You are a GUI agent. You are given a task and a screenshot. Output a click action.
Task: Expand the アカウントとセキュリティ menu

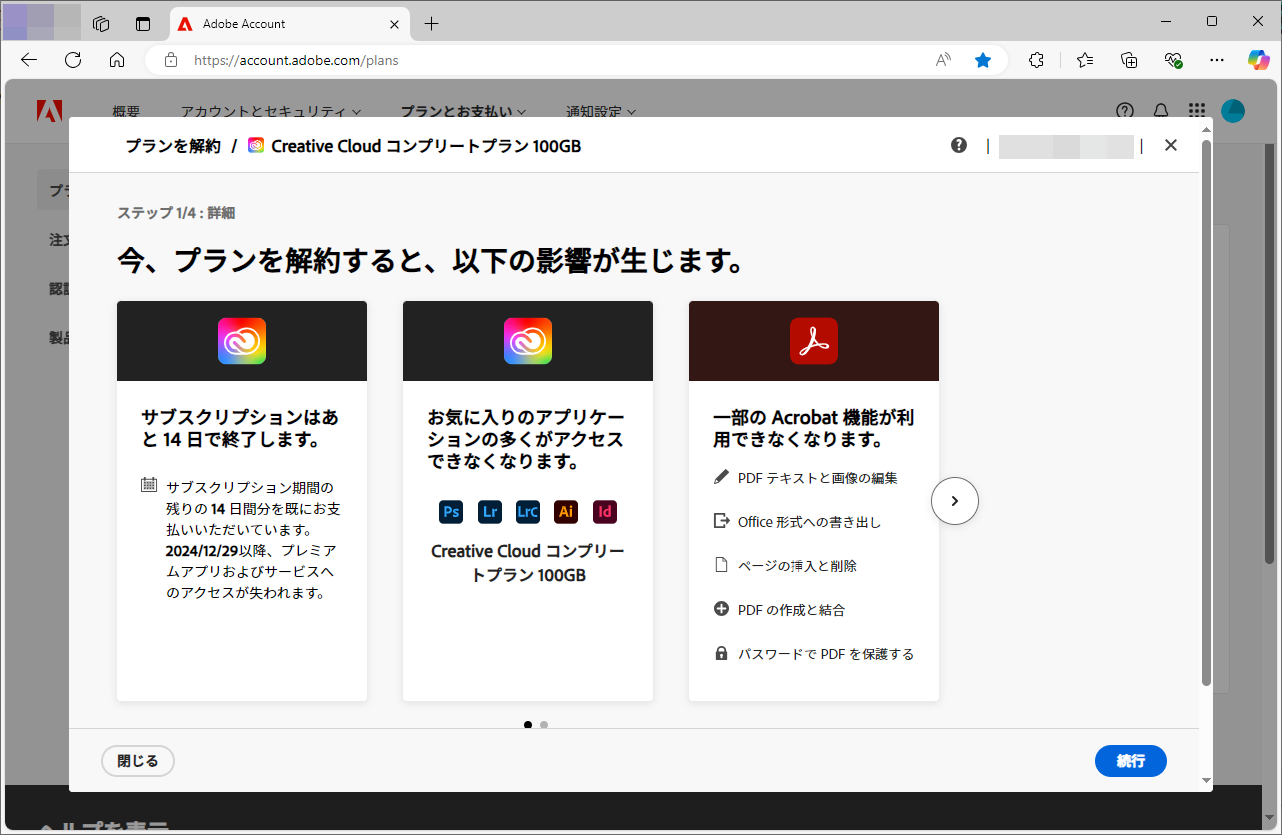point(271,112)
